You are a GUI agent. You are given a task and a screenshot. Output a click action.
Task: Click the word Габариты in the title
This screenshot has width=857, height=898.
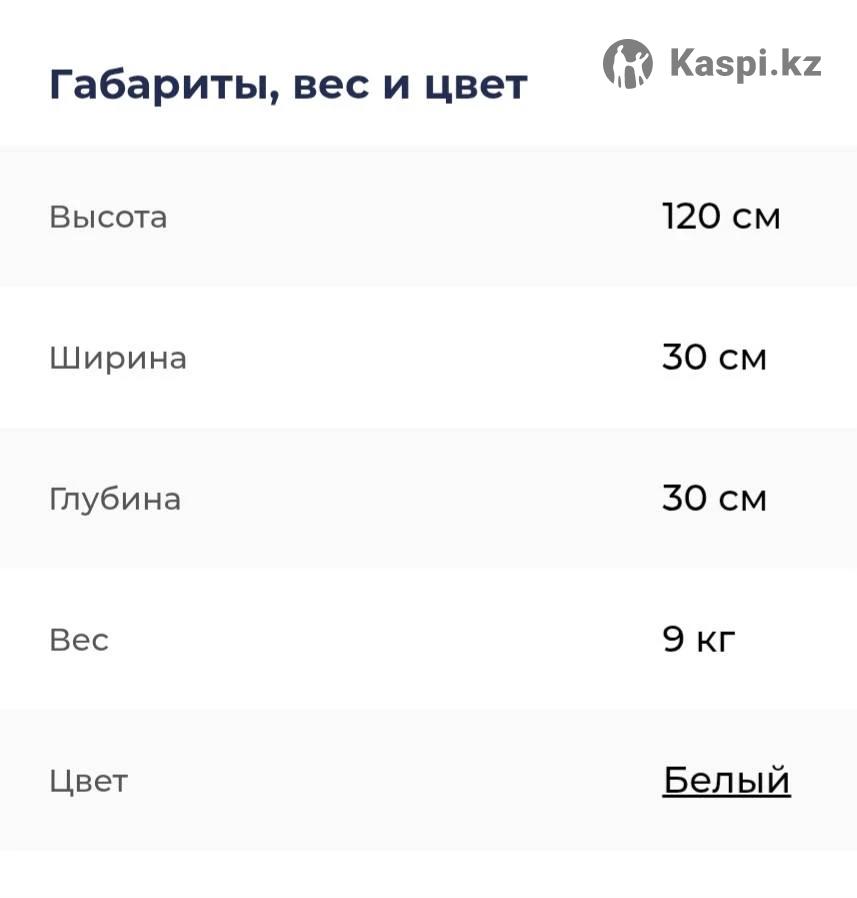point(164,85)
